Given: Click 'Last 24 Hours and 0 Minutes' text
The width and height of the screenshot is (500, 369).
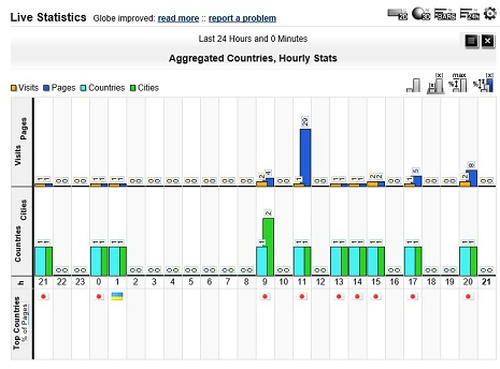Looking at the screenshot, I should coord(253,39).
